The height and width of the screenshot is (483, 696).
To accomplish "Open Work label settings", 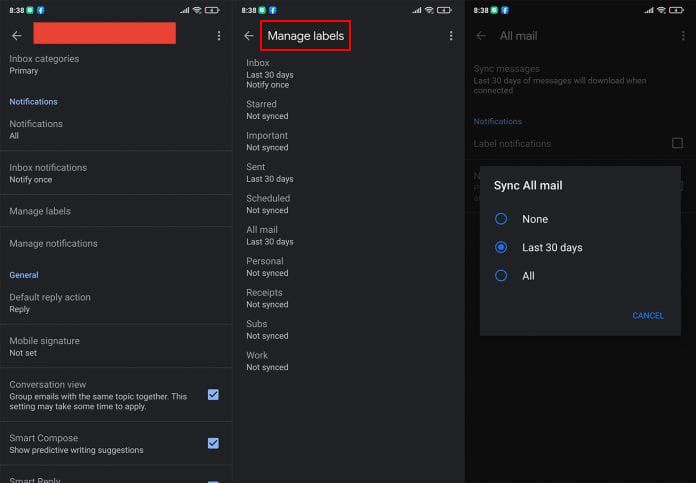I will [348, 361].
